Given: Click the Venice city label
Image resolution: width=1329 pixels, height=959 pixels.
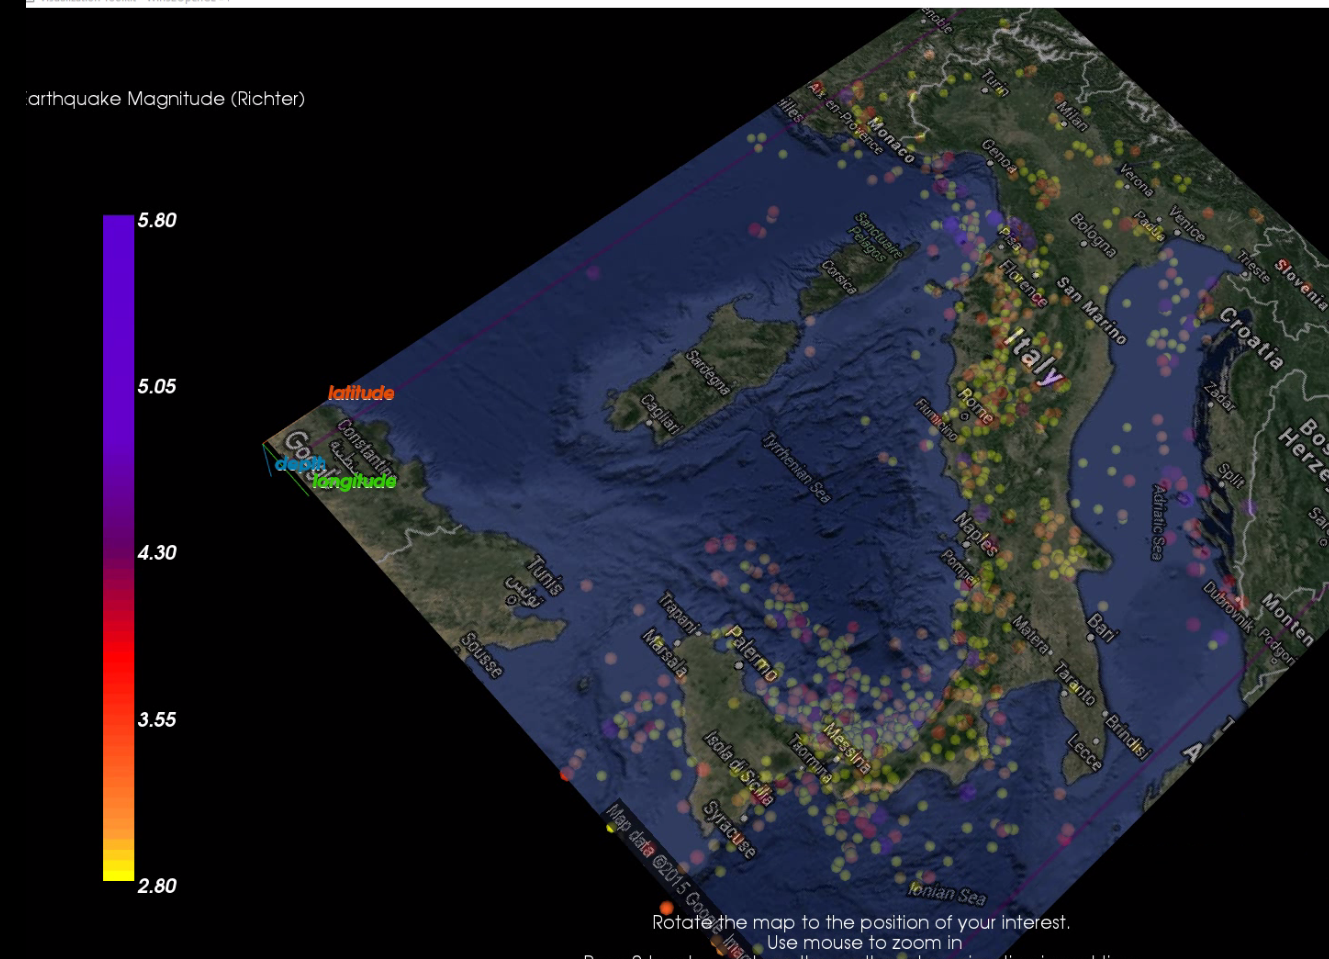Looking at the screenshot, I should (1187, 223).
